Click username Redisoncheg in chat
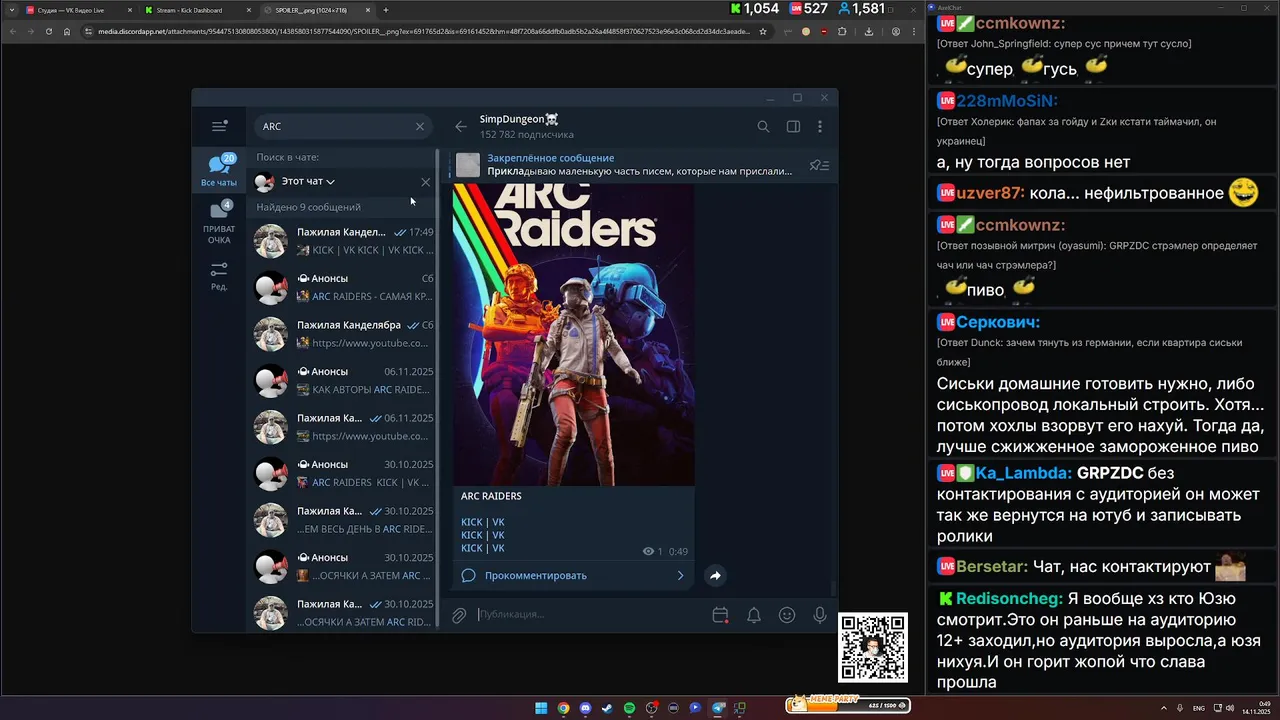This screenshot has height=720, width=1280. (1011, 598)
